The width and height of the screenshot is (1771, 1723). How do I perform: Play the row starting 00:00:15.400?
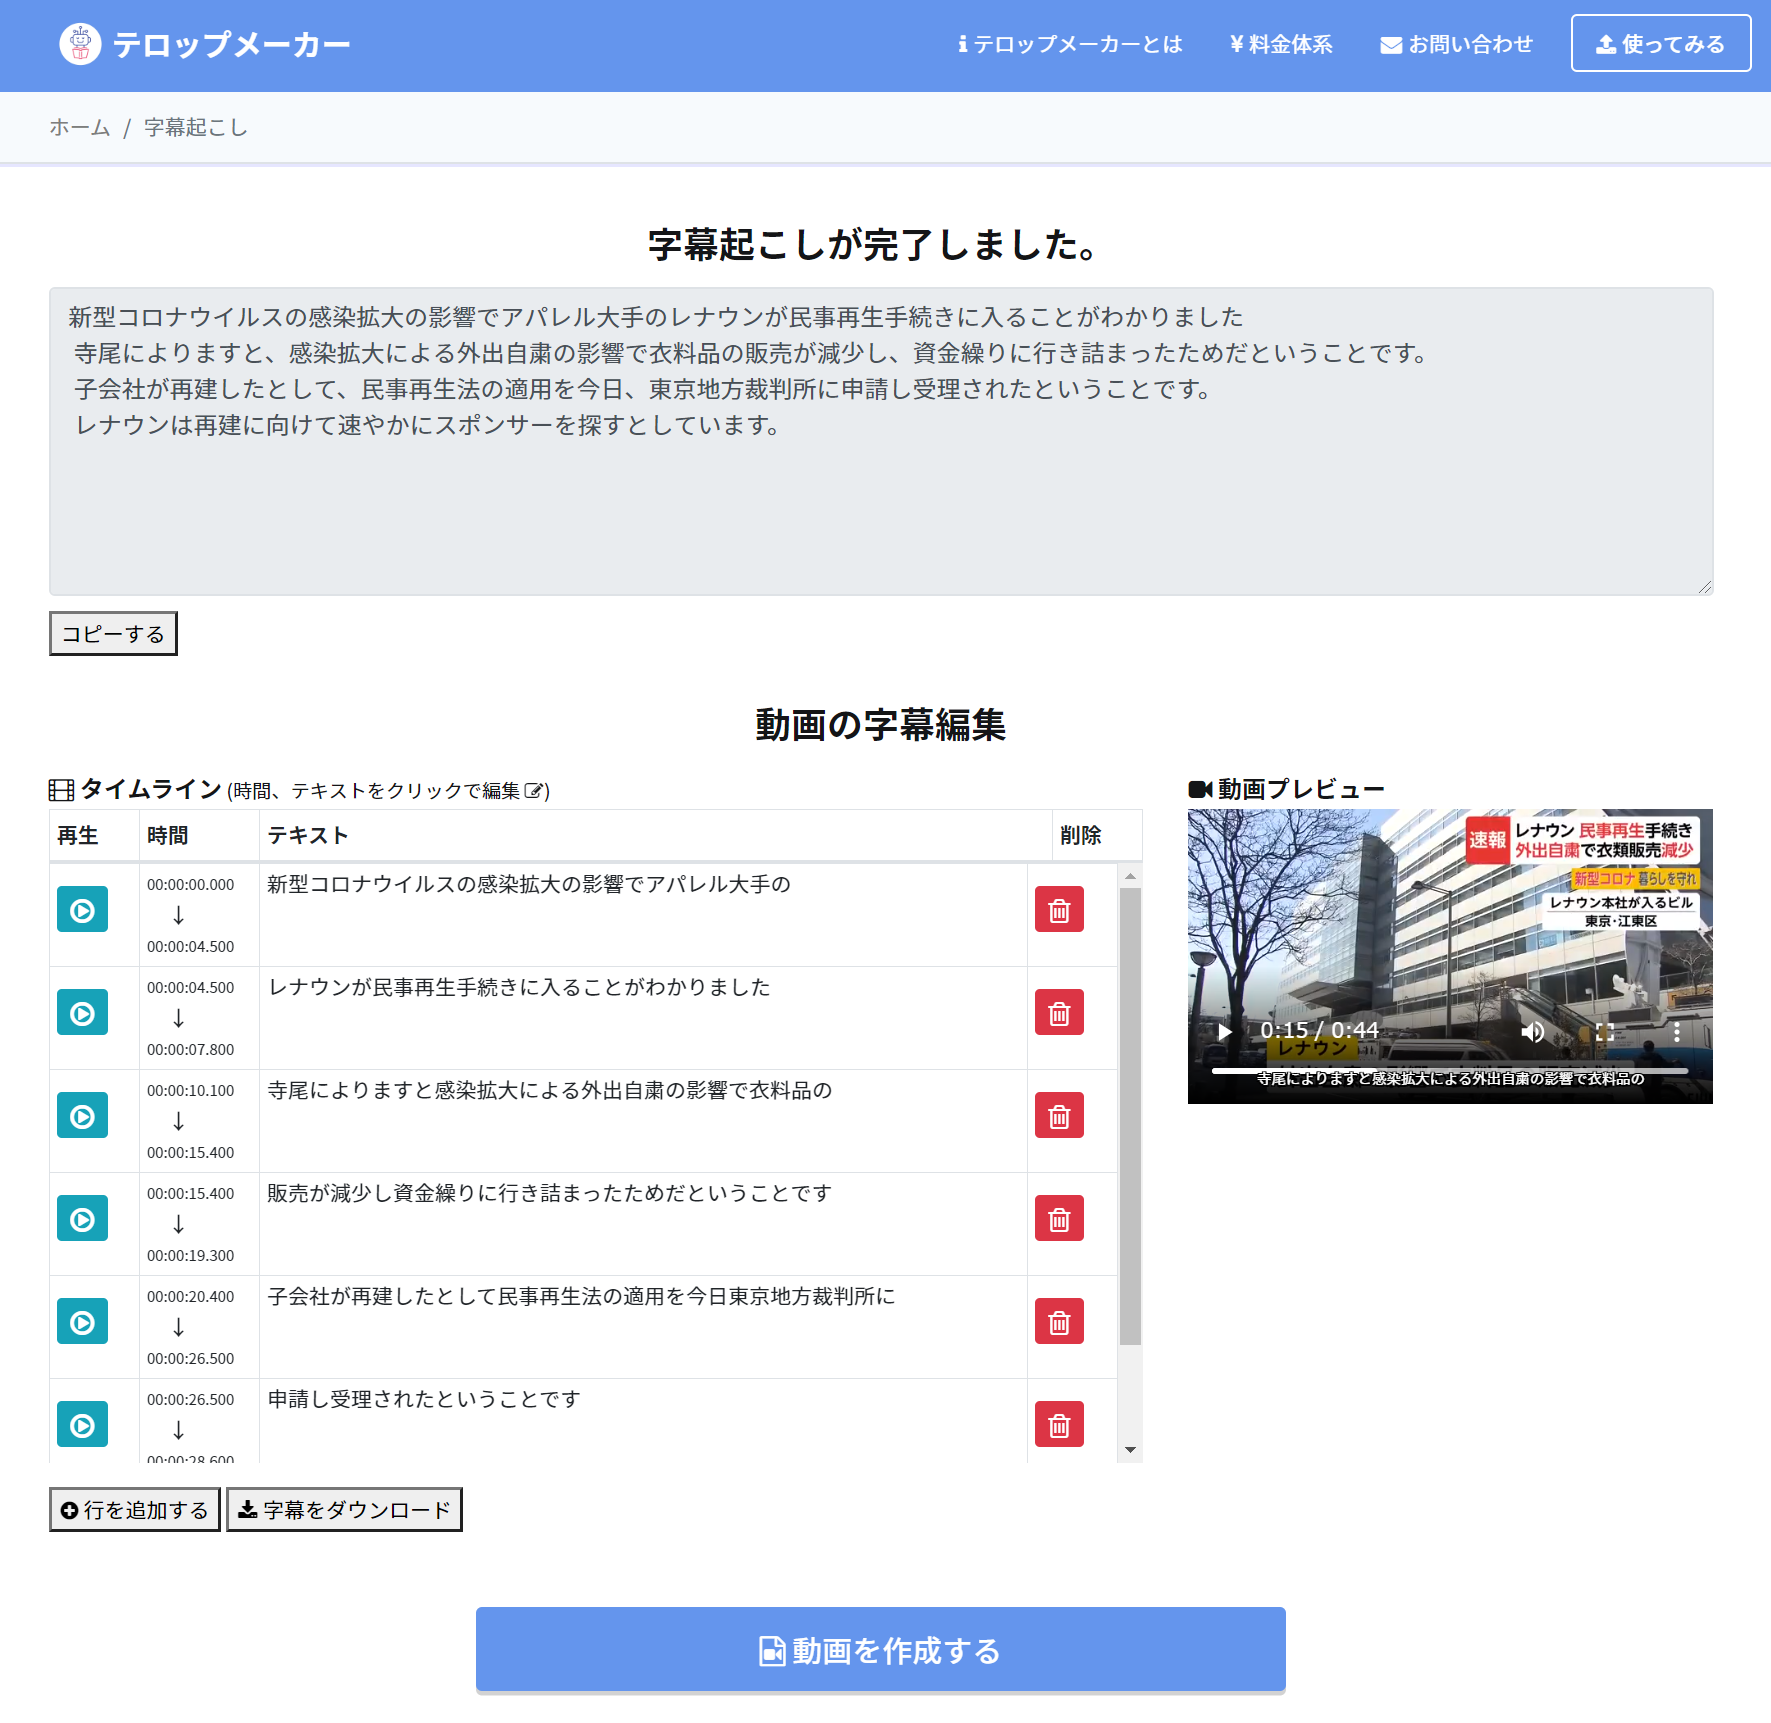click(82, 1219)
